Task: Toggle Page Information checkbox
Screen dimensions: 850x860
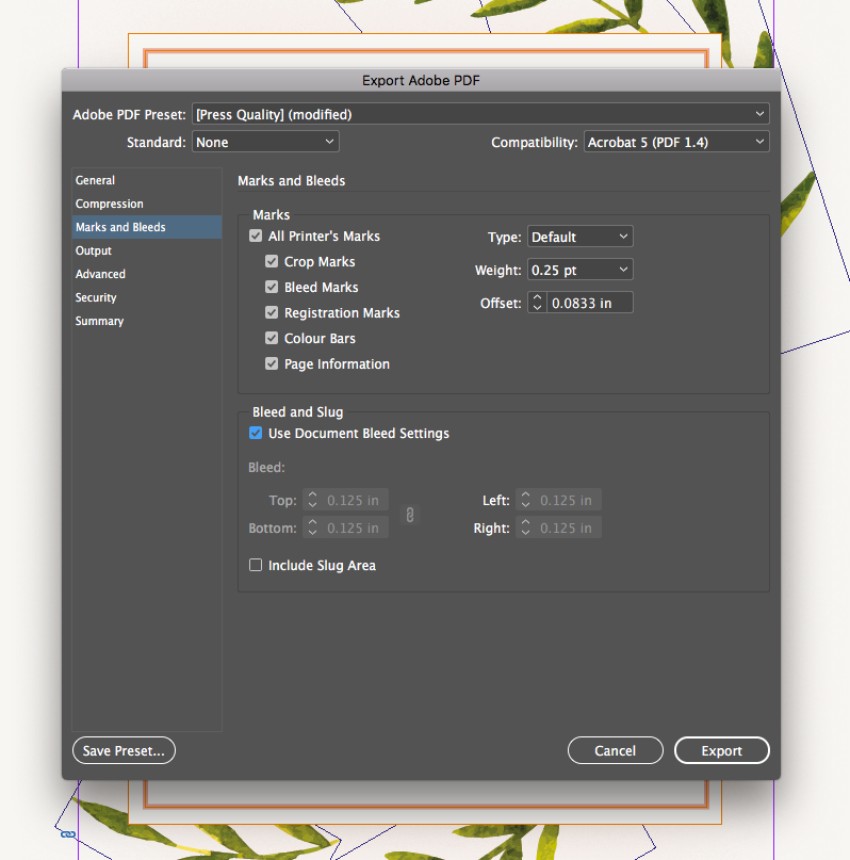Action: pos(272,365)
